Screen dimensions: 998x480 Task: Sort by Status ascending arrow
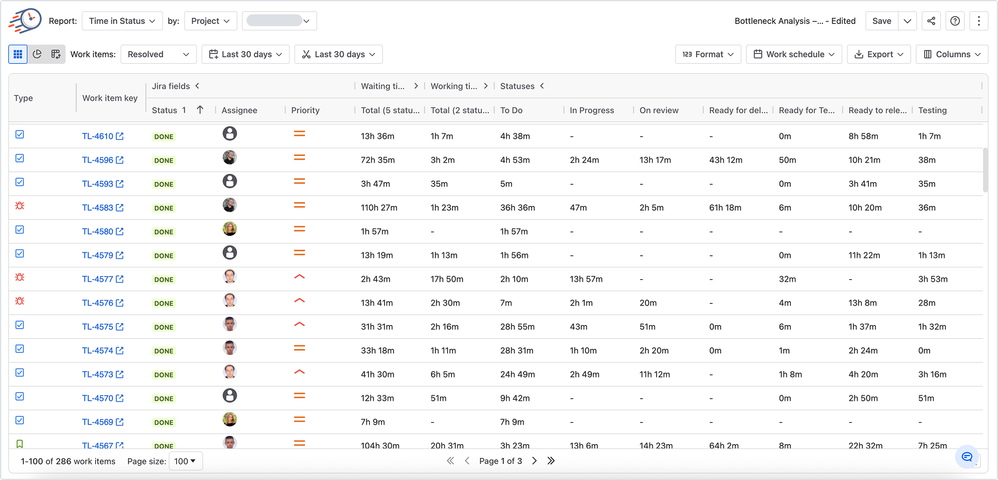point(200,110)
